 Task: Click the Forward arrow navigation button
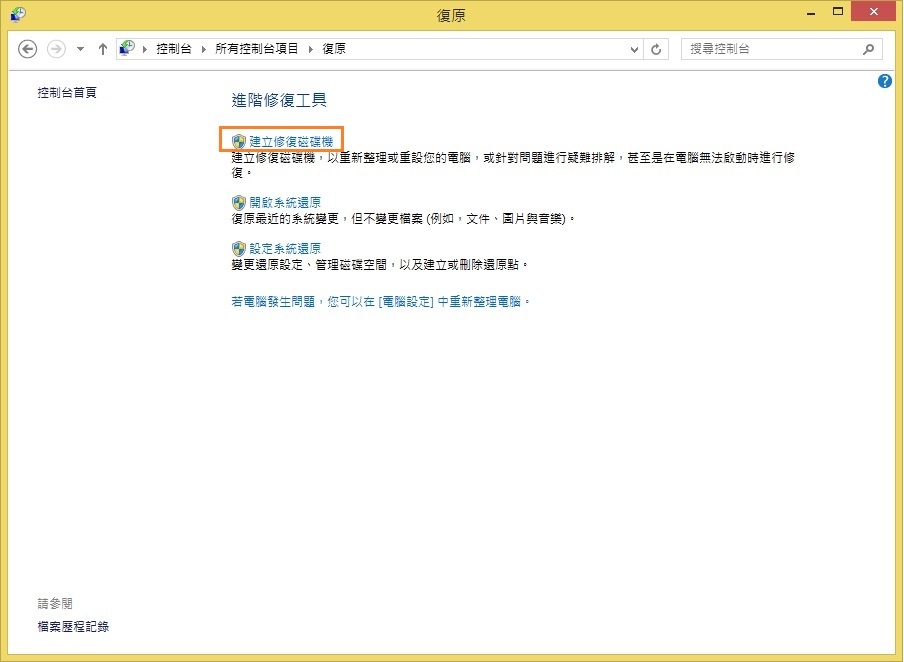(56, 49)
